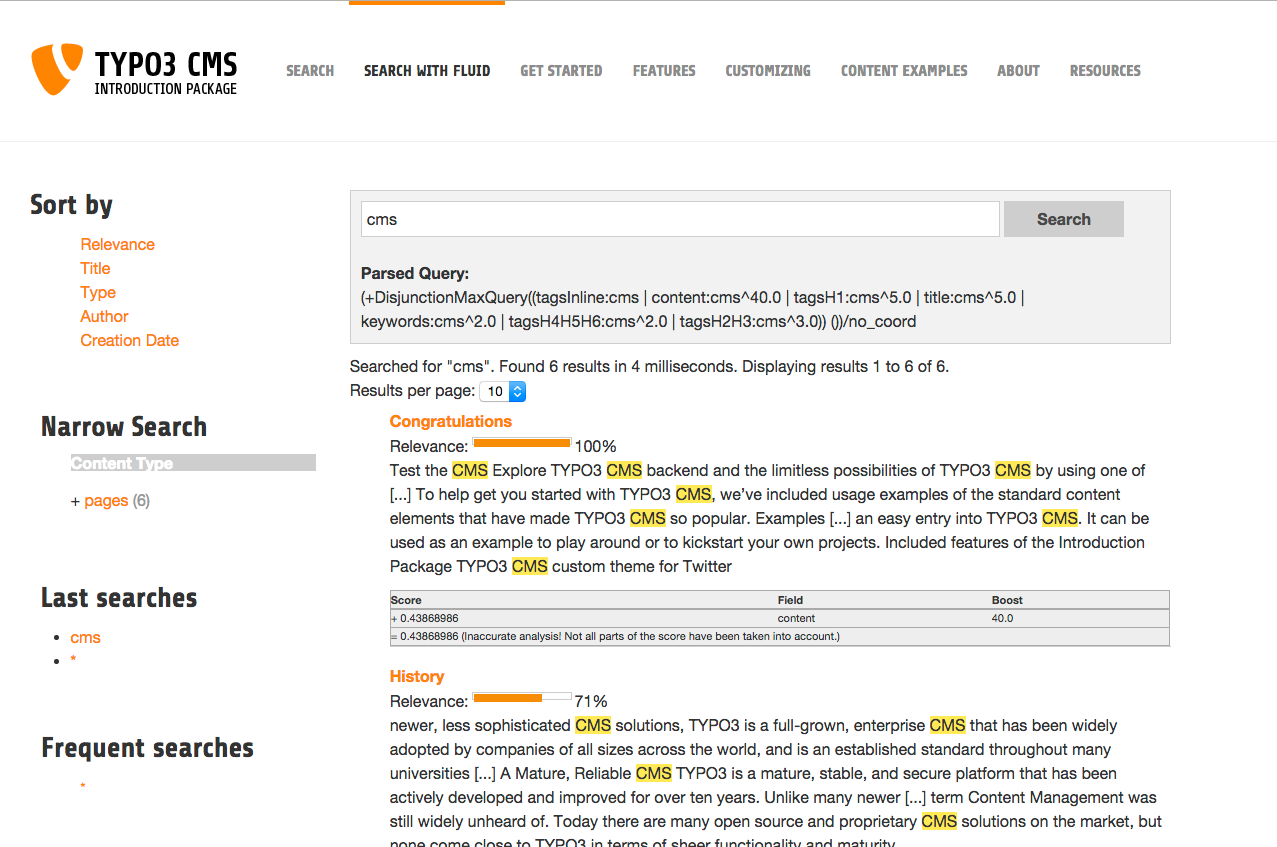Image resolution: width=1277 pixels, height=847 pixels.
Task: Go to the Features menu item
Action: point(664,71)
